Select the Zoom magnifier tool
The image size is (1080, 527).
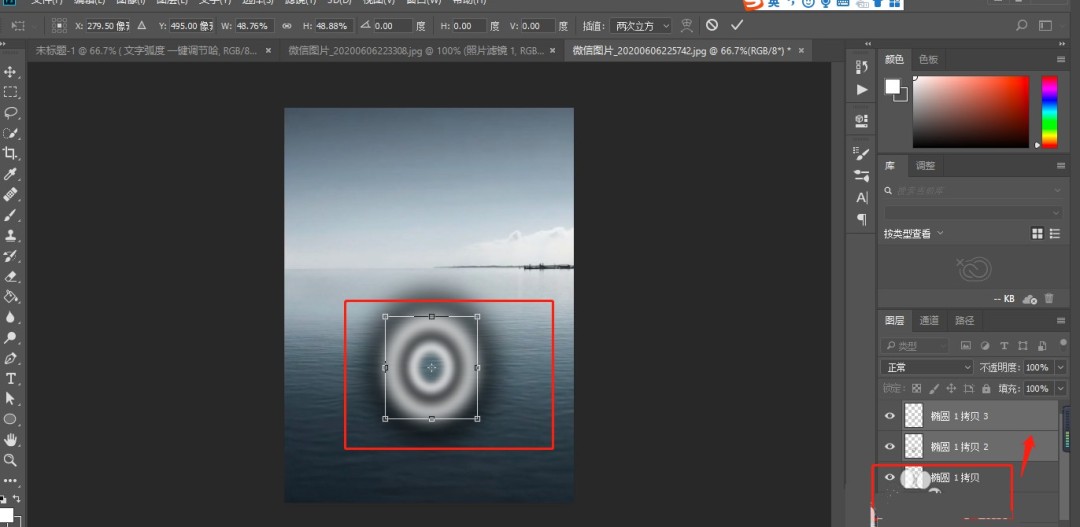tap(11, 460)
